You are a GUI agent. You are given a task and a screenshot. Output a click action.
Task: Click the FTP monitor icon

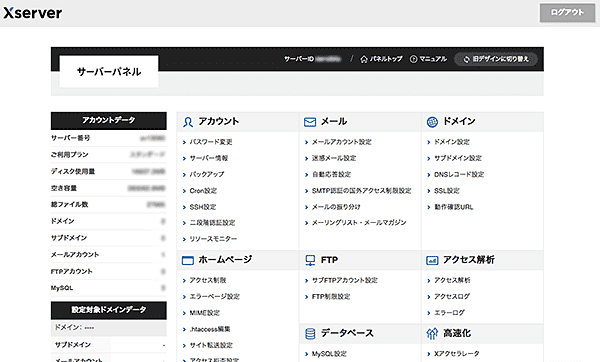310,261
